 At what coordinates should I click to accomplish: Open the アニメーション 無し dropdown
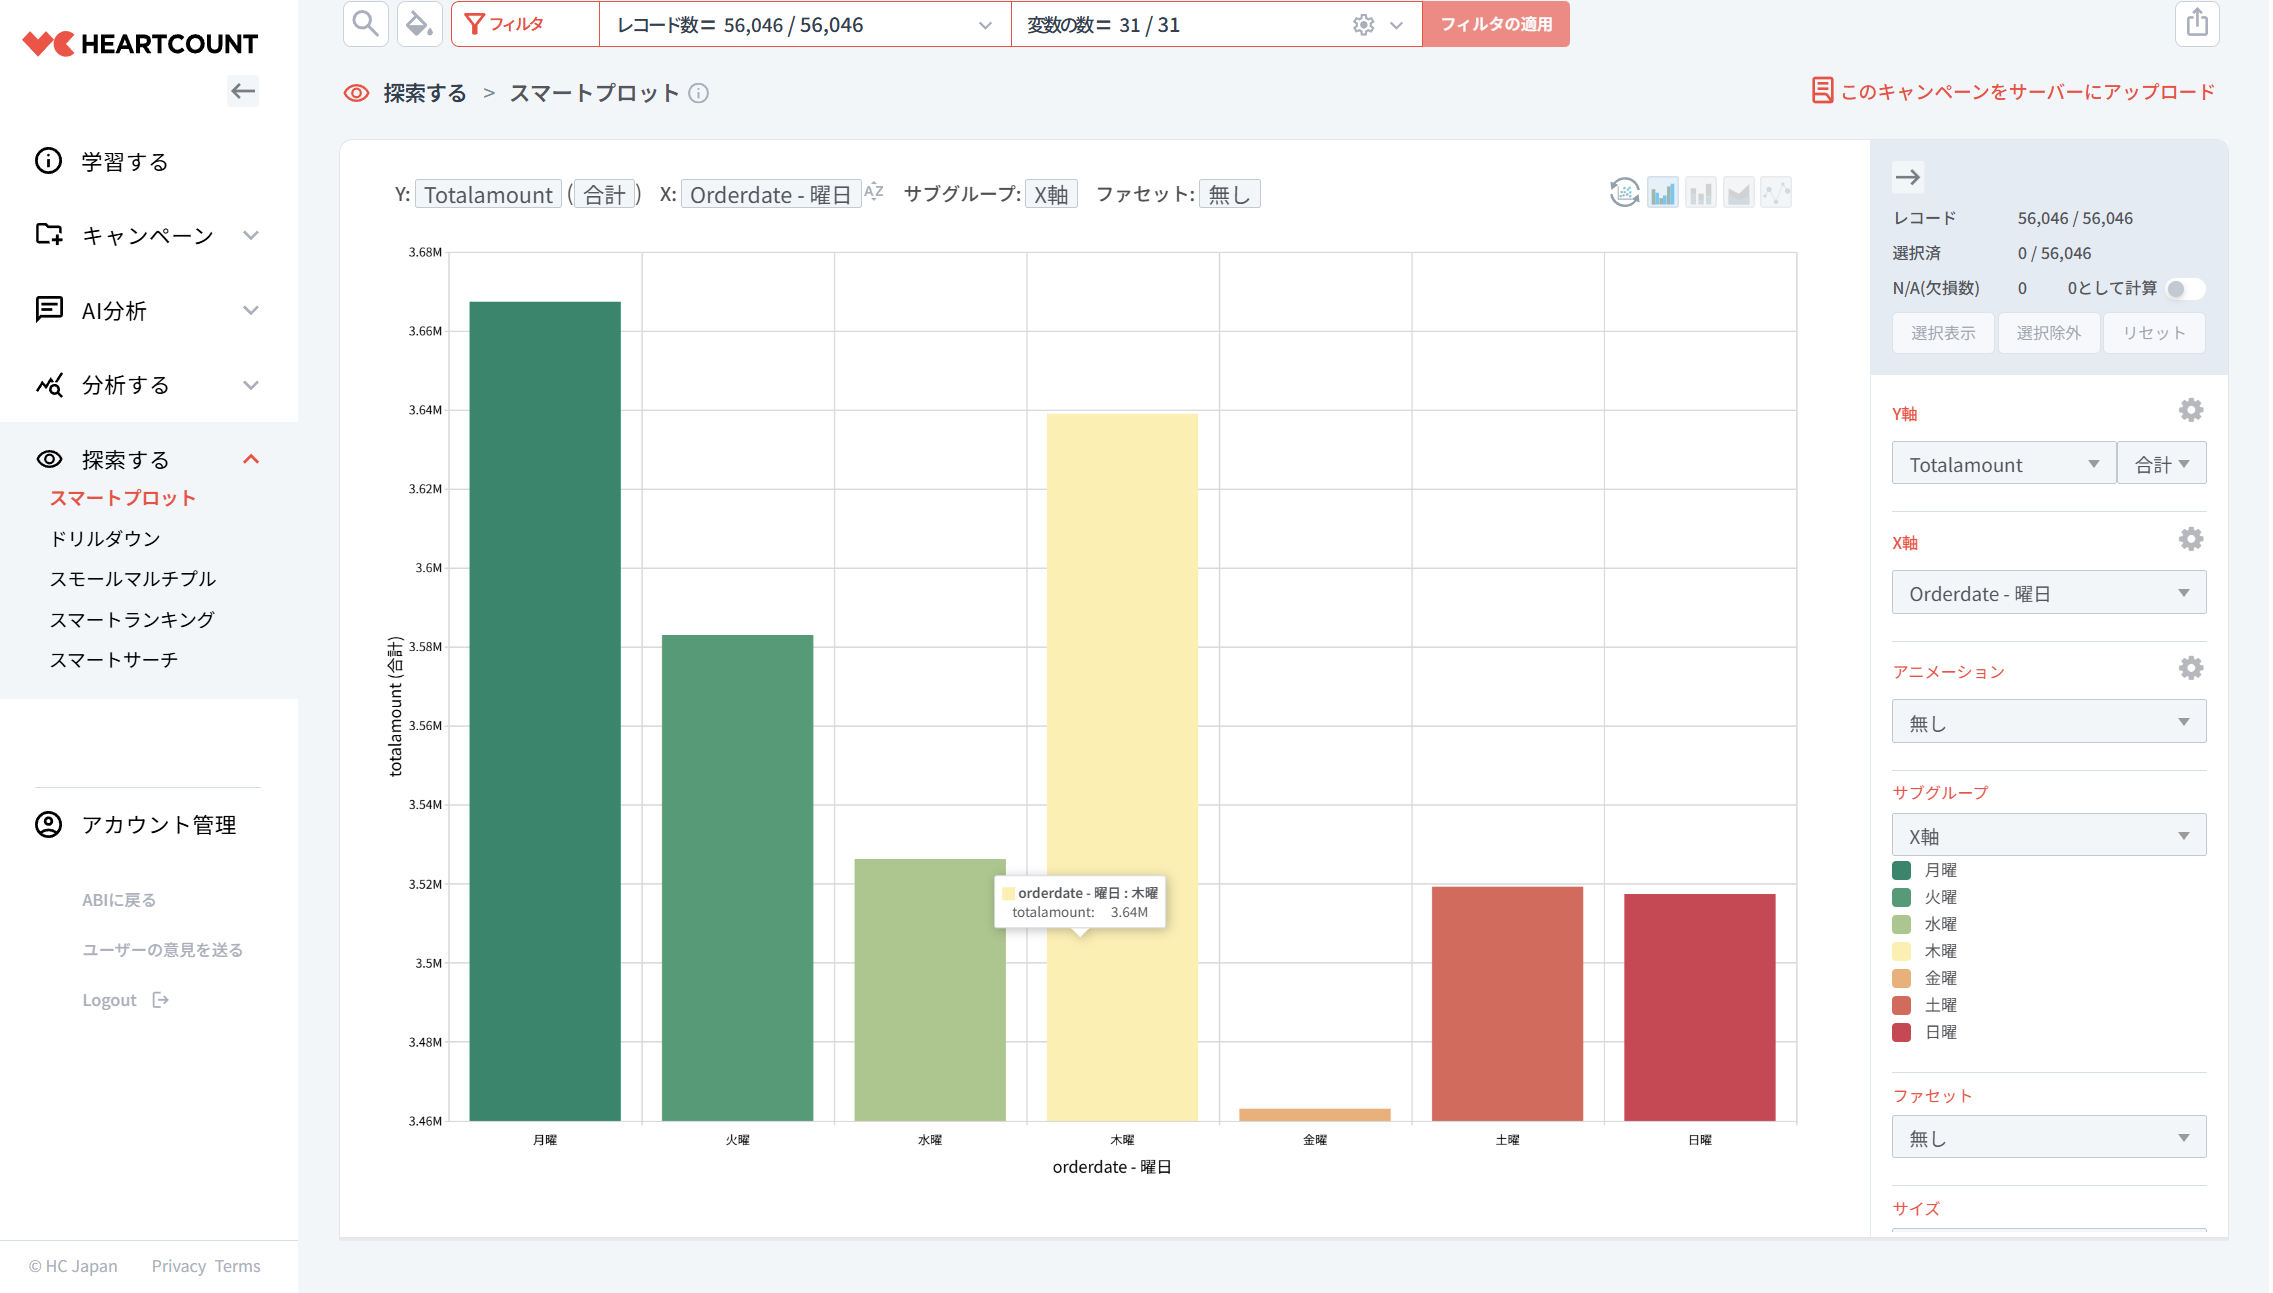(x=2049, y=722)
